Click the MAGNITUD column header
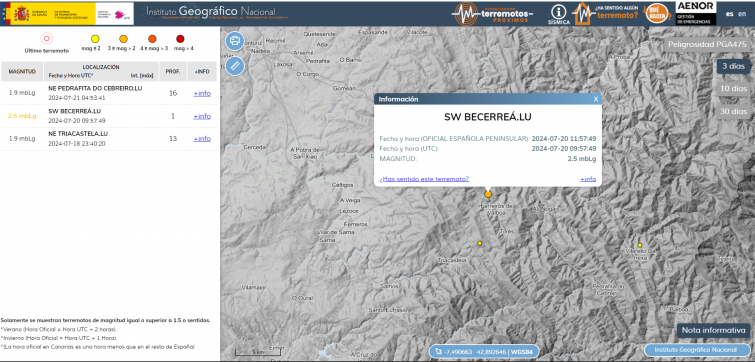Image resolution: width=755 pixels, height=362 pixels. (22, 71)
